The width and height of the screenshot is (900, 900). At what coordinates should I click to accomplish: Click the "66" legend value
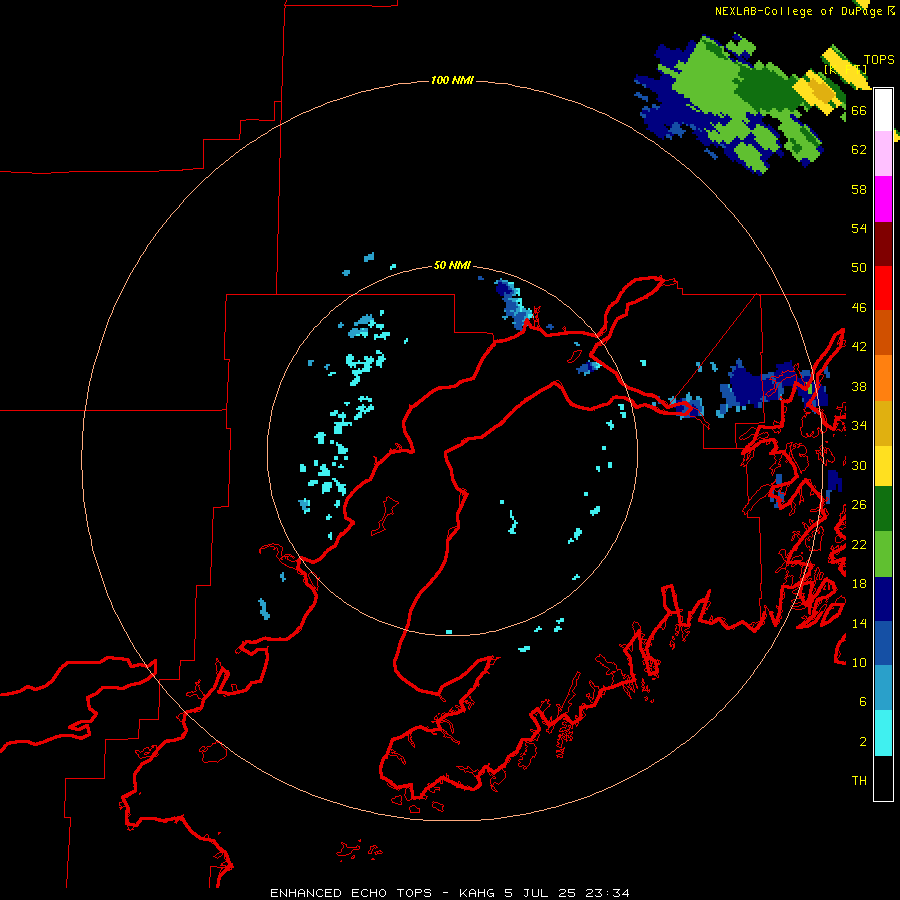pos(859,110)
